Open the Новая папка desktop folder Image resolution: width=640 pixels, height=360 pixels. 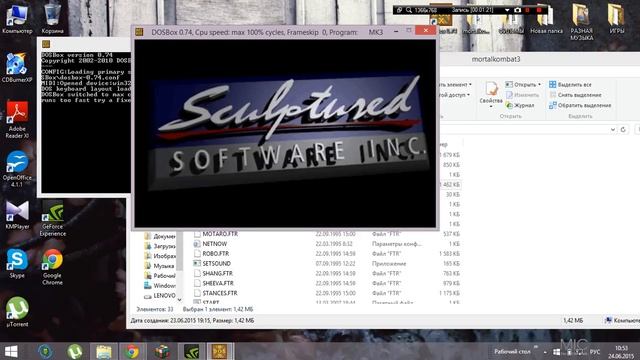tap(546, 19)
